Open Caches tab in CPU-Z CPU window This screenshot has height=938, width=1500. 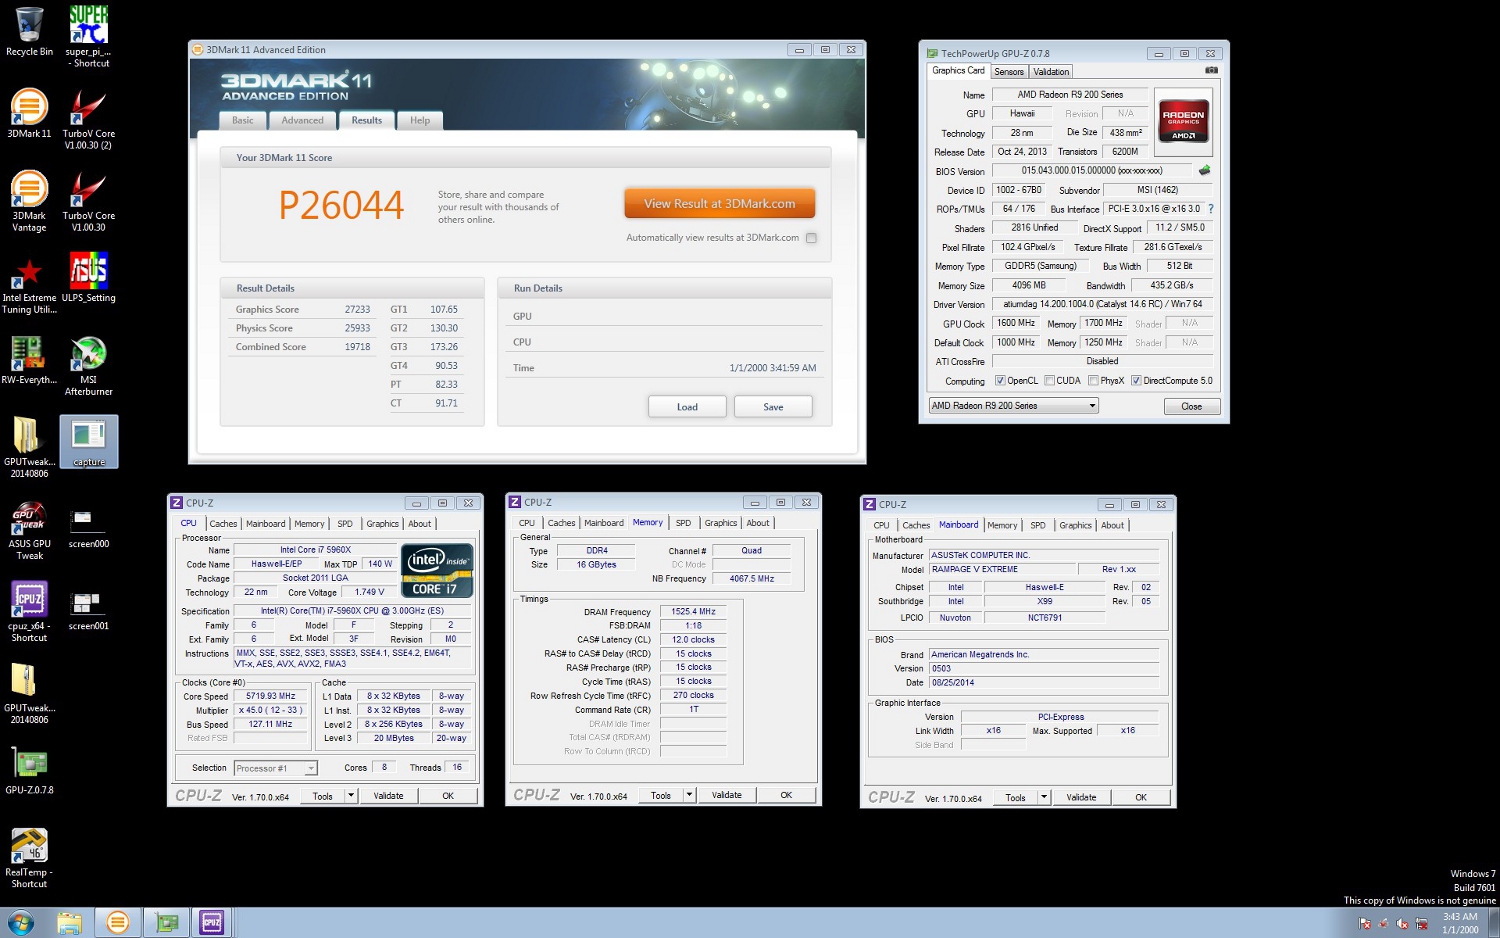pos(223,523)
